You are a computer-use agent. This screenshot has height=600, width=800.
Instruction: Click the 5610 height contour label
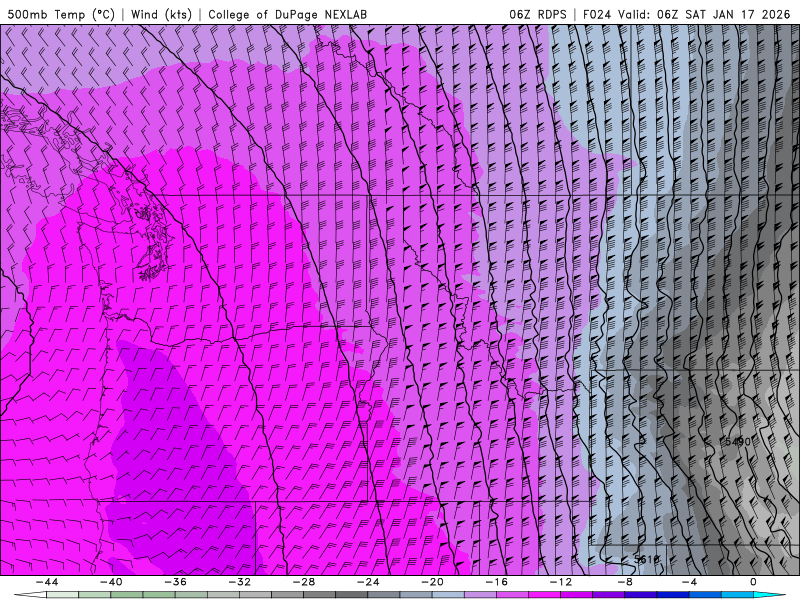(x=647, y=560)
